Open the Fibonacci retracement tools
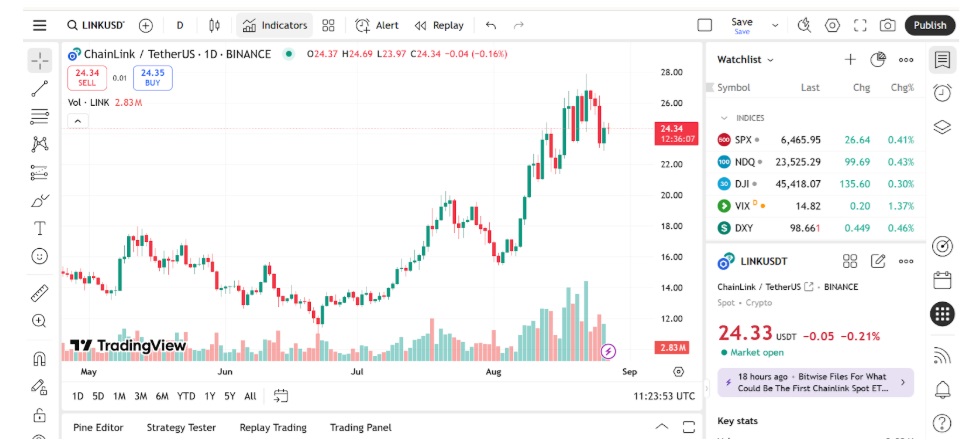The height and width of the screenshot is (440, 967). [39, 116]
